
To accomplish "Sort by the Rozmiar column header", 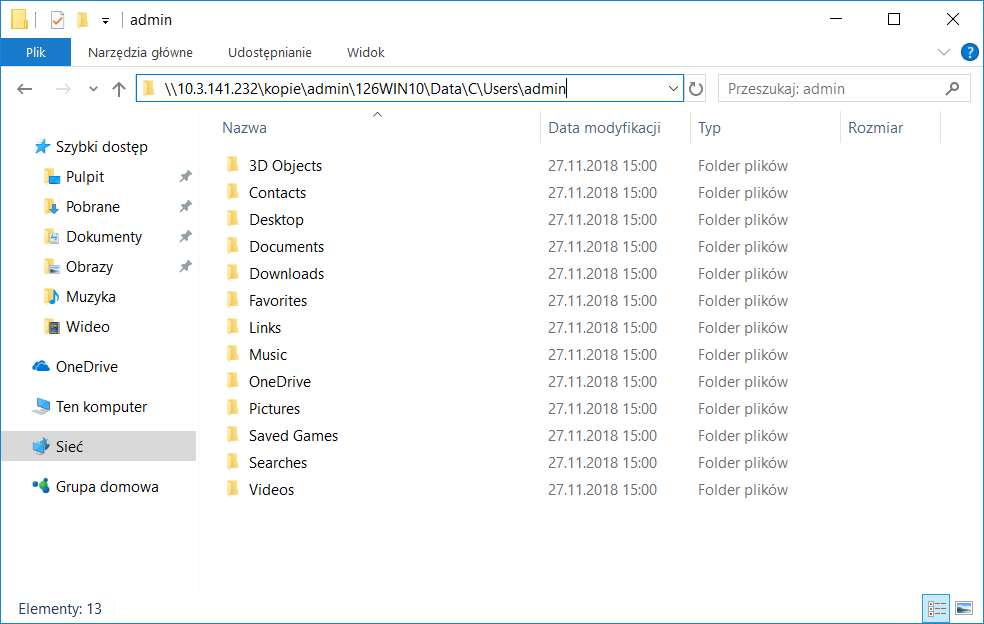I will point(875,127).
